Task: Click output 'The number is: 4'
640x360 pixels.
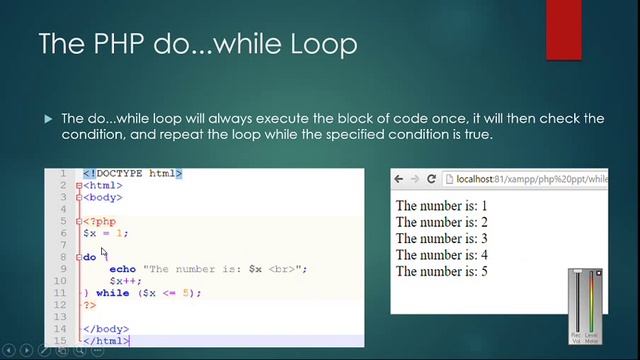Action: [x=441, y=255]
